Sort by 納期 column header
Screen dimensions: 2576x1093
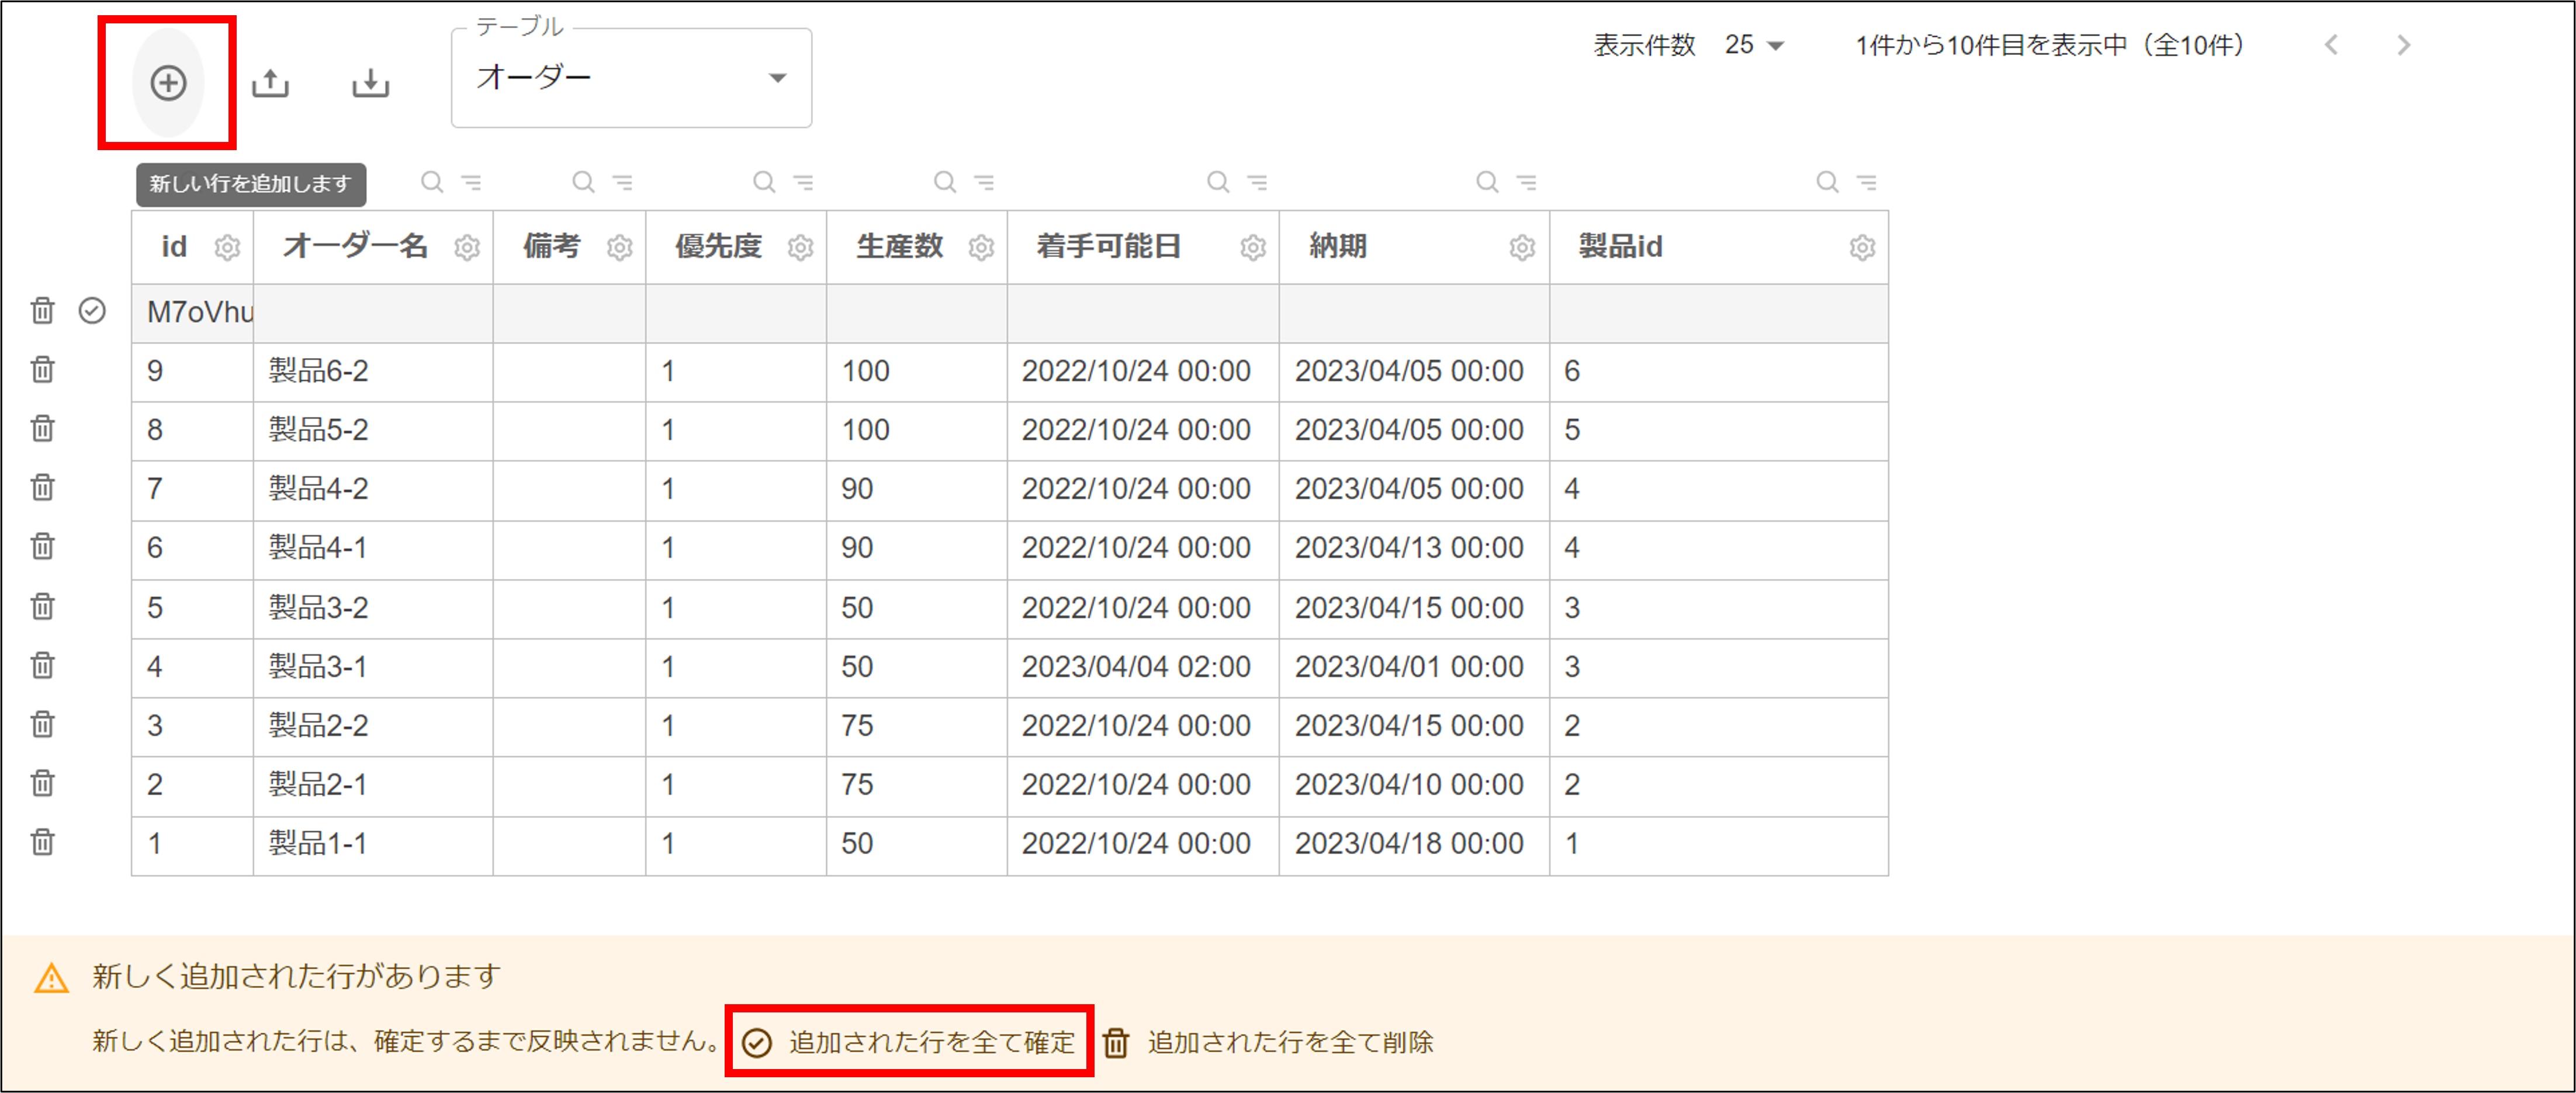pyautogui.click(x=1337, y=246)
